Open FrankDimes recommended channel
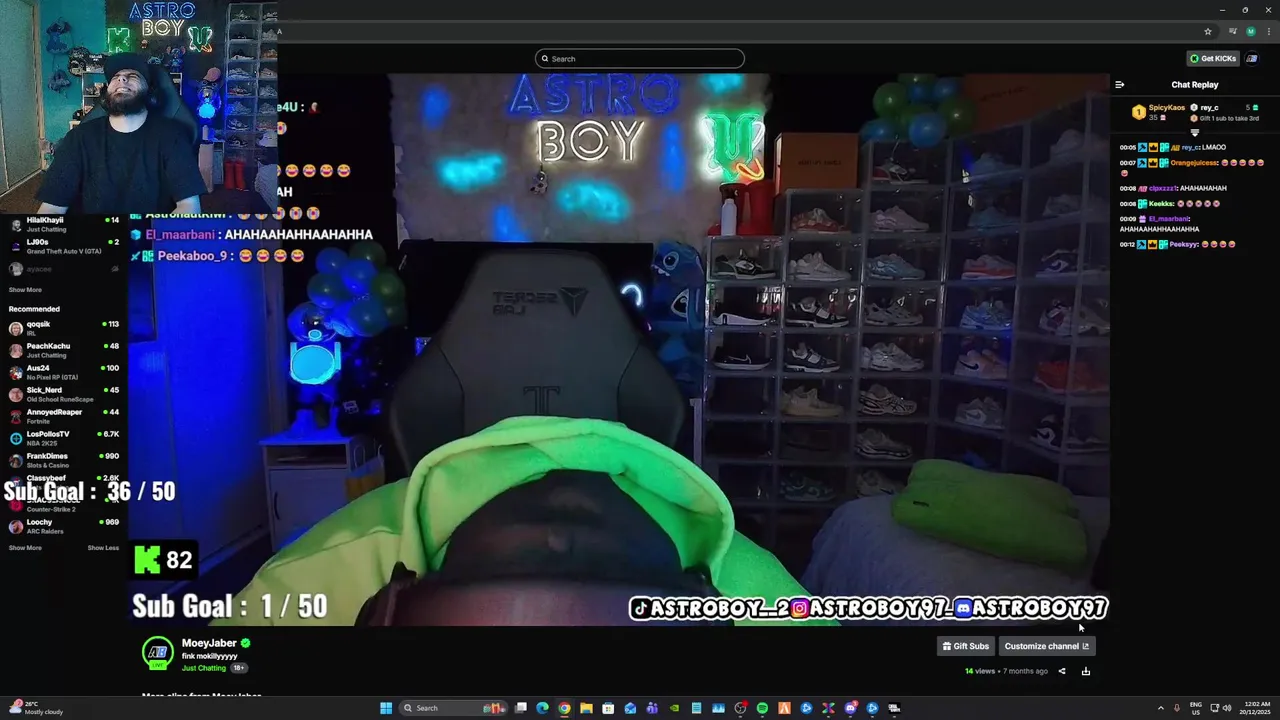 point(64,460)
